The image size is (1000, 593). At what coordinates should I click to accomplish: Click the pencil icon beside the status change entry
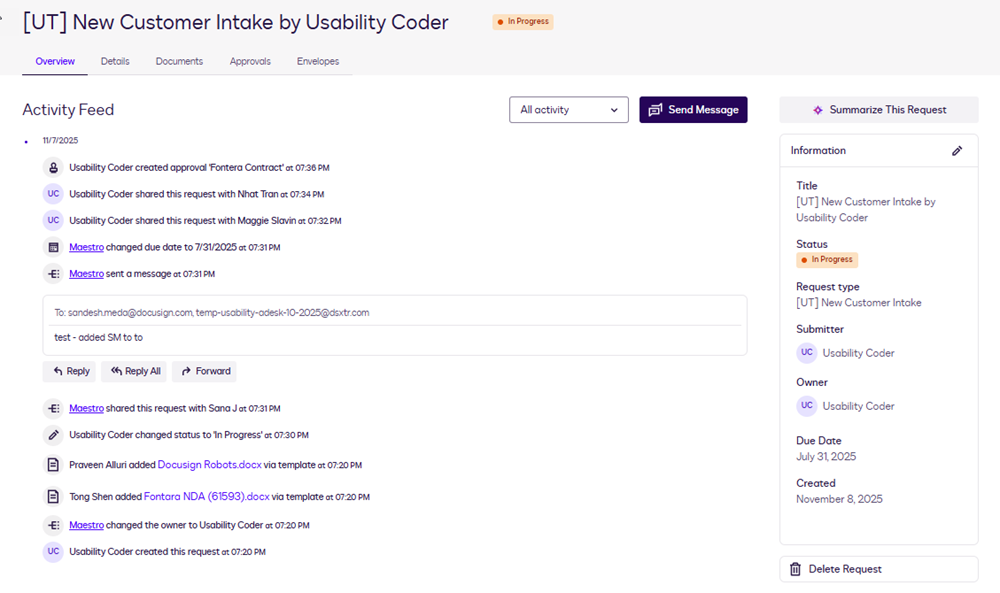click(53, 435)
